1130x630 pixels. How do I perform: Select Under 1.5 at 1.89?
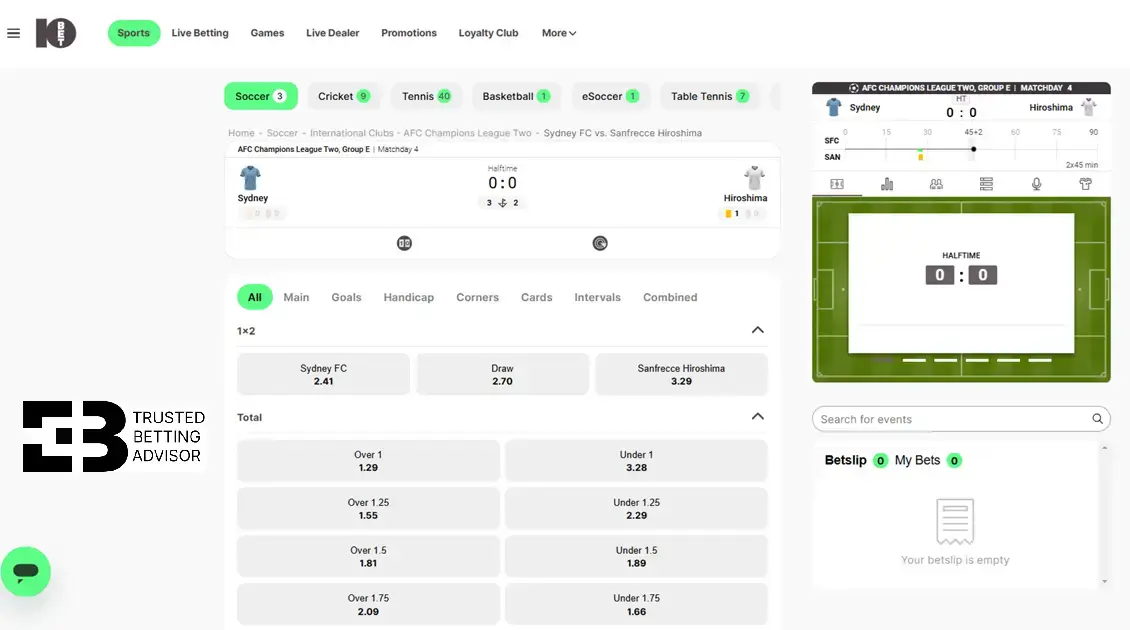[636, 556]
